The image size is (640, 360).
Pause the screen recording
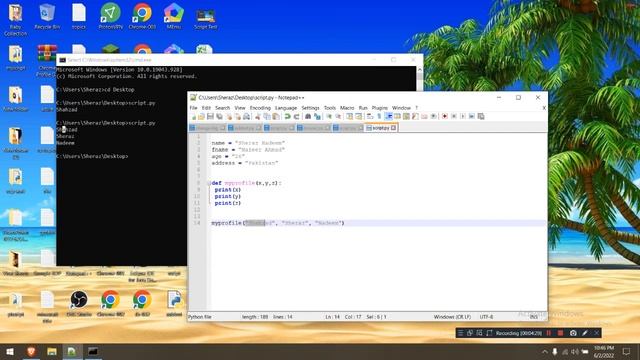pyautogui.click(x=549, y=333)
